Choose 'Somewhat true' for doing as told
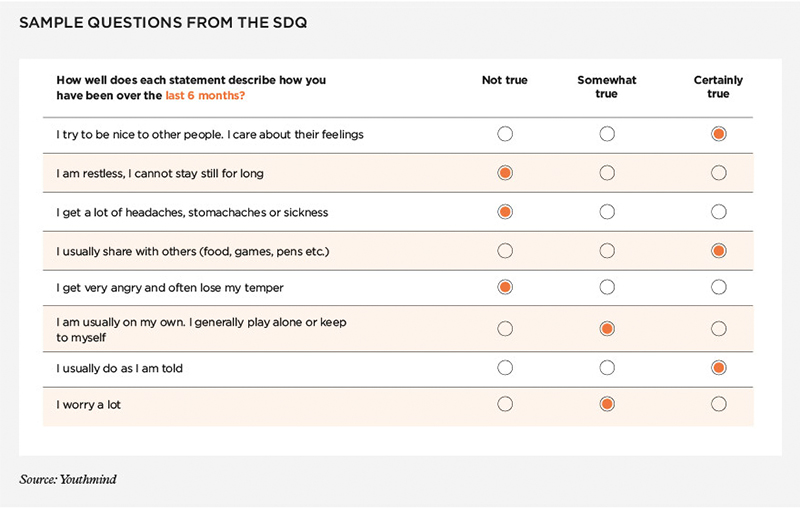Image resolution: width=800 pixels, height=508 pixels. click(607, 368)
